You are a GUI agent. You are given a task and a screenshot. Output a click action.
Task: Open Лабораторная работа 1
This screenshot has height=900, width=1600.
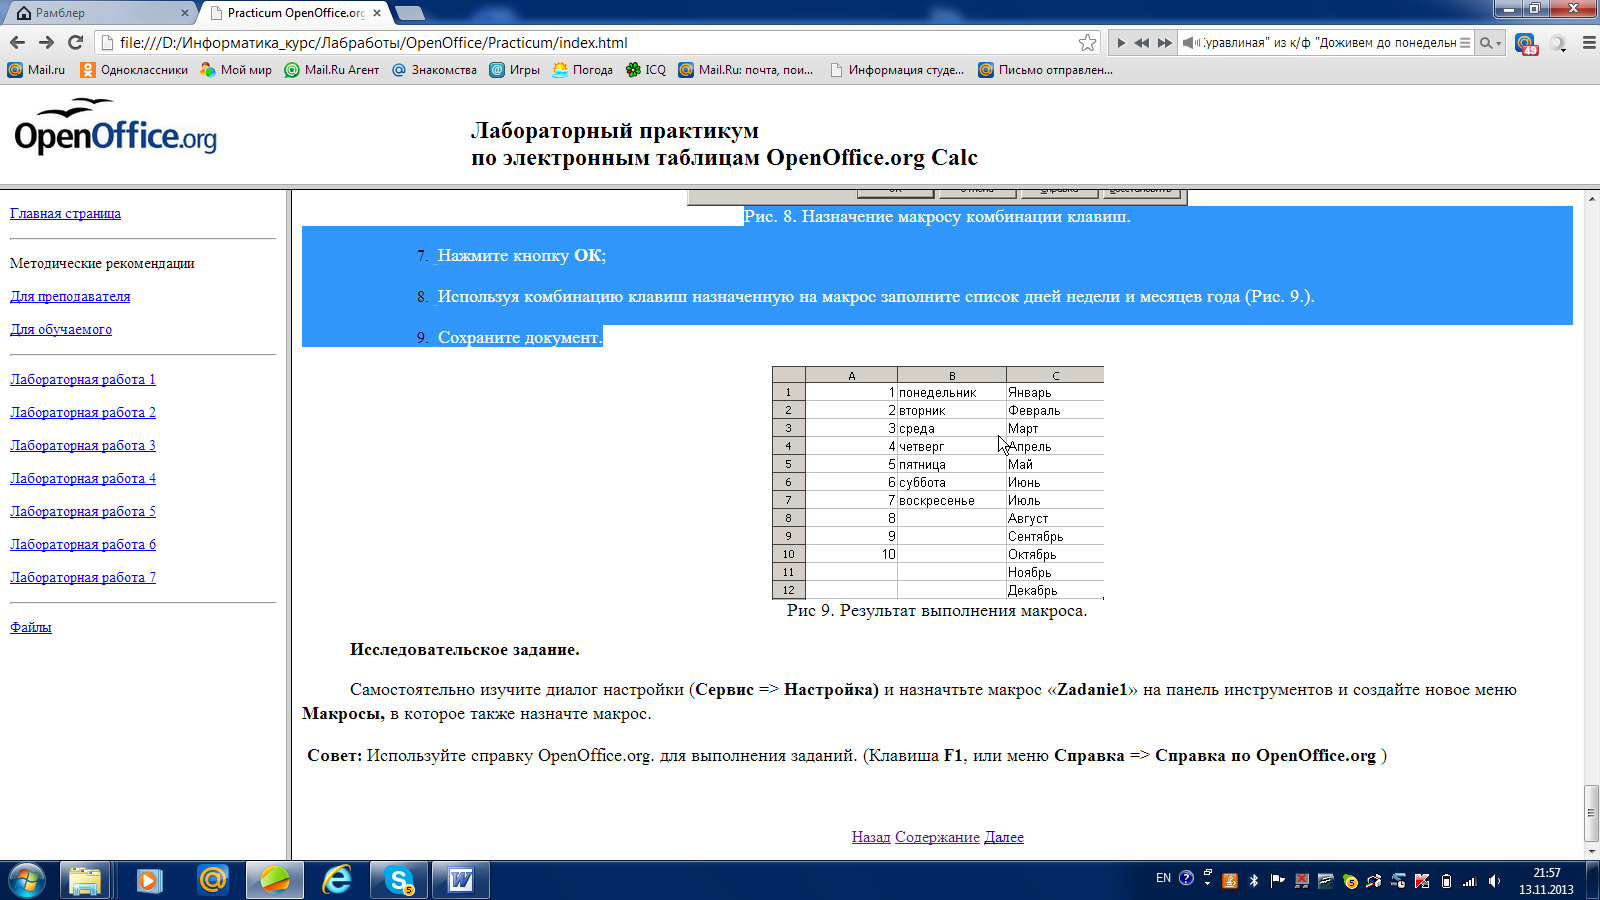tap(83, 379)
